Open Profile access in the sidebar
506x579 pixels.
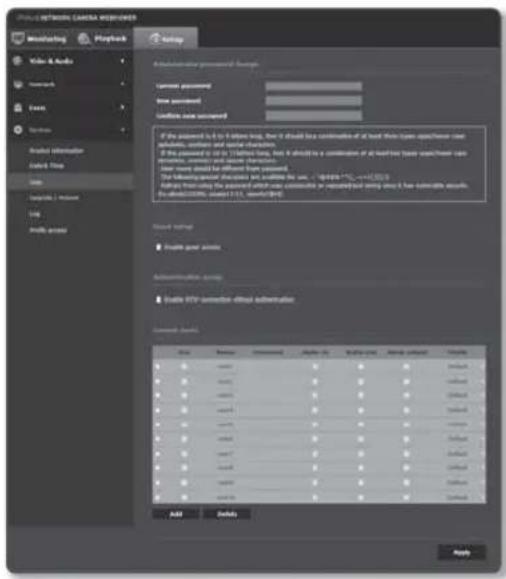pos(48,230)
